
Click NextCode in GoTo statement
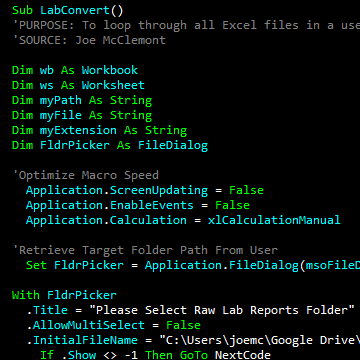click(x=243, y=355)
